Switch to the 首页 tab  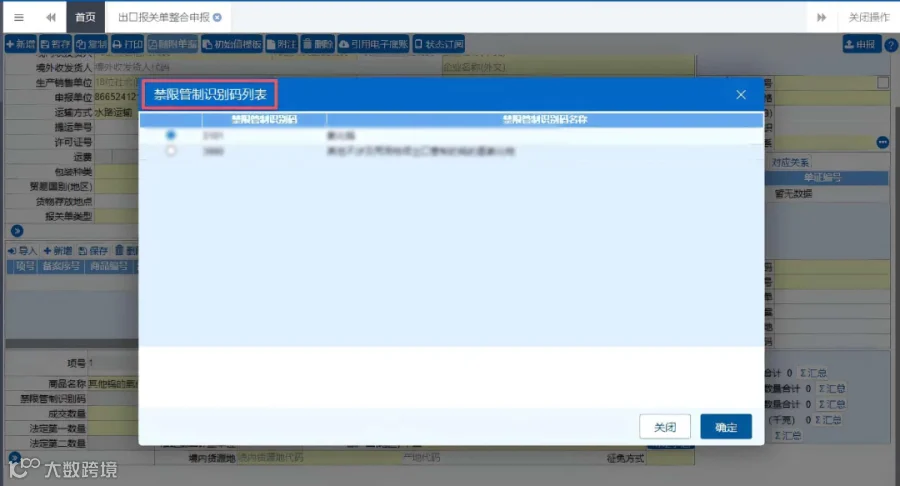click(x=86, y=17)
